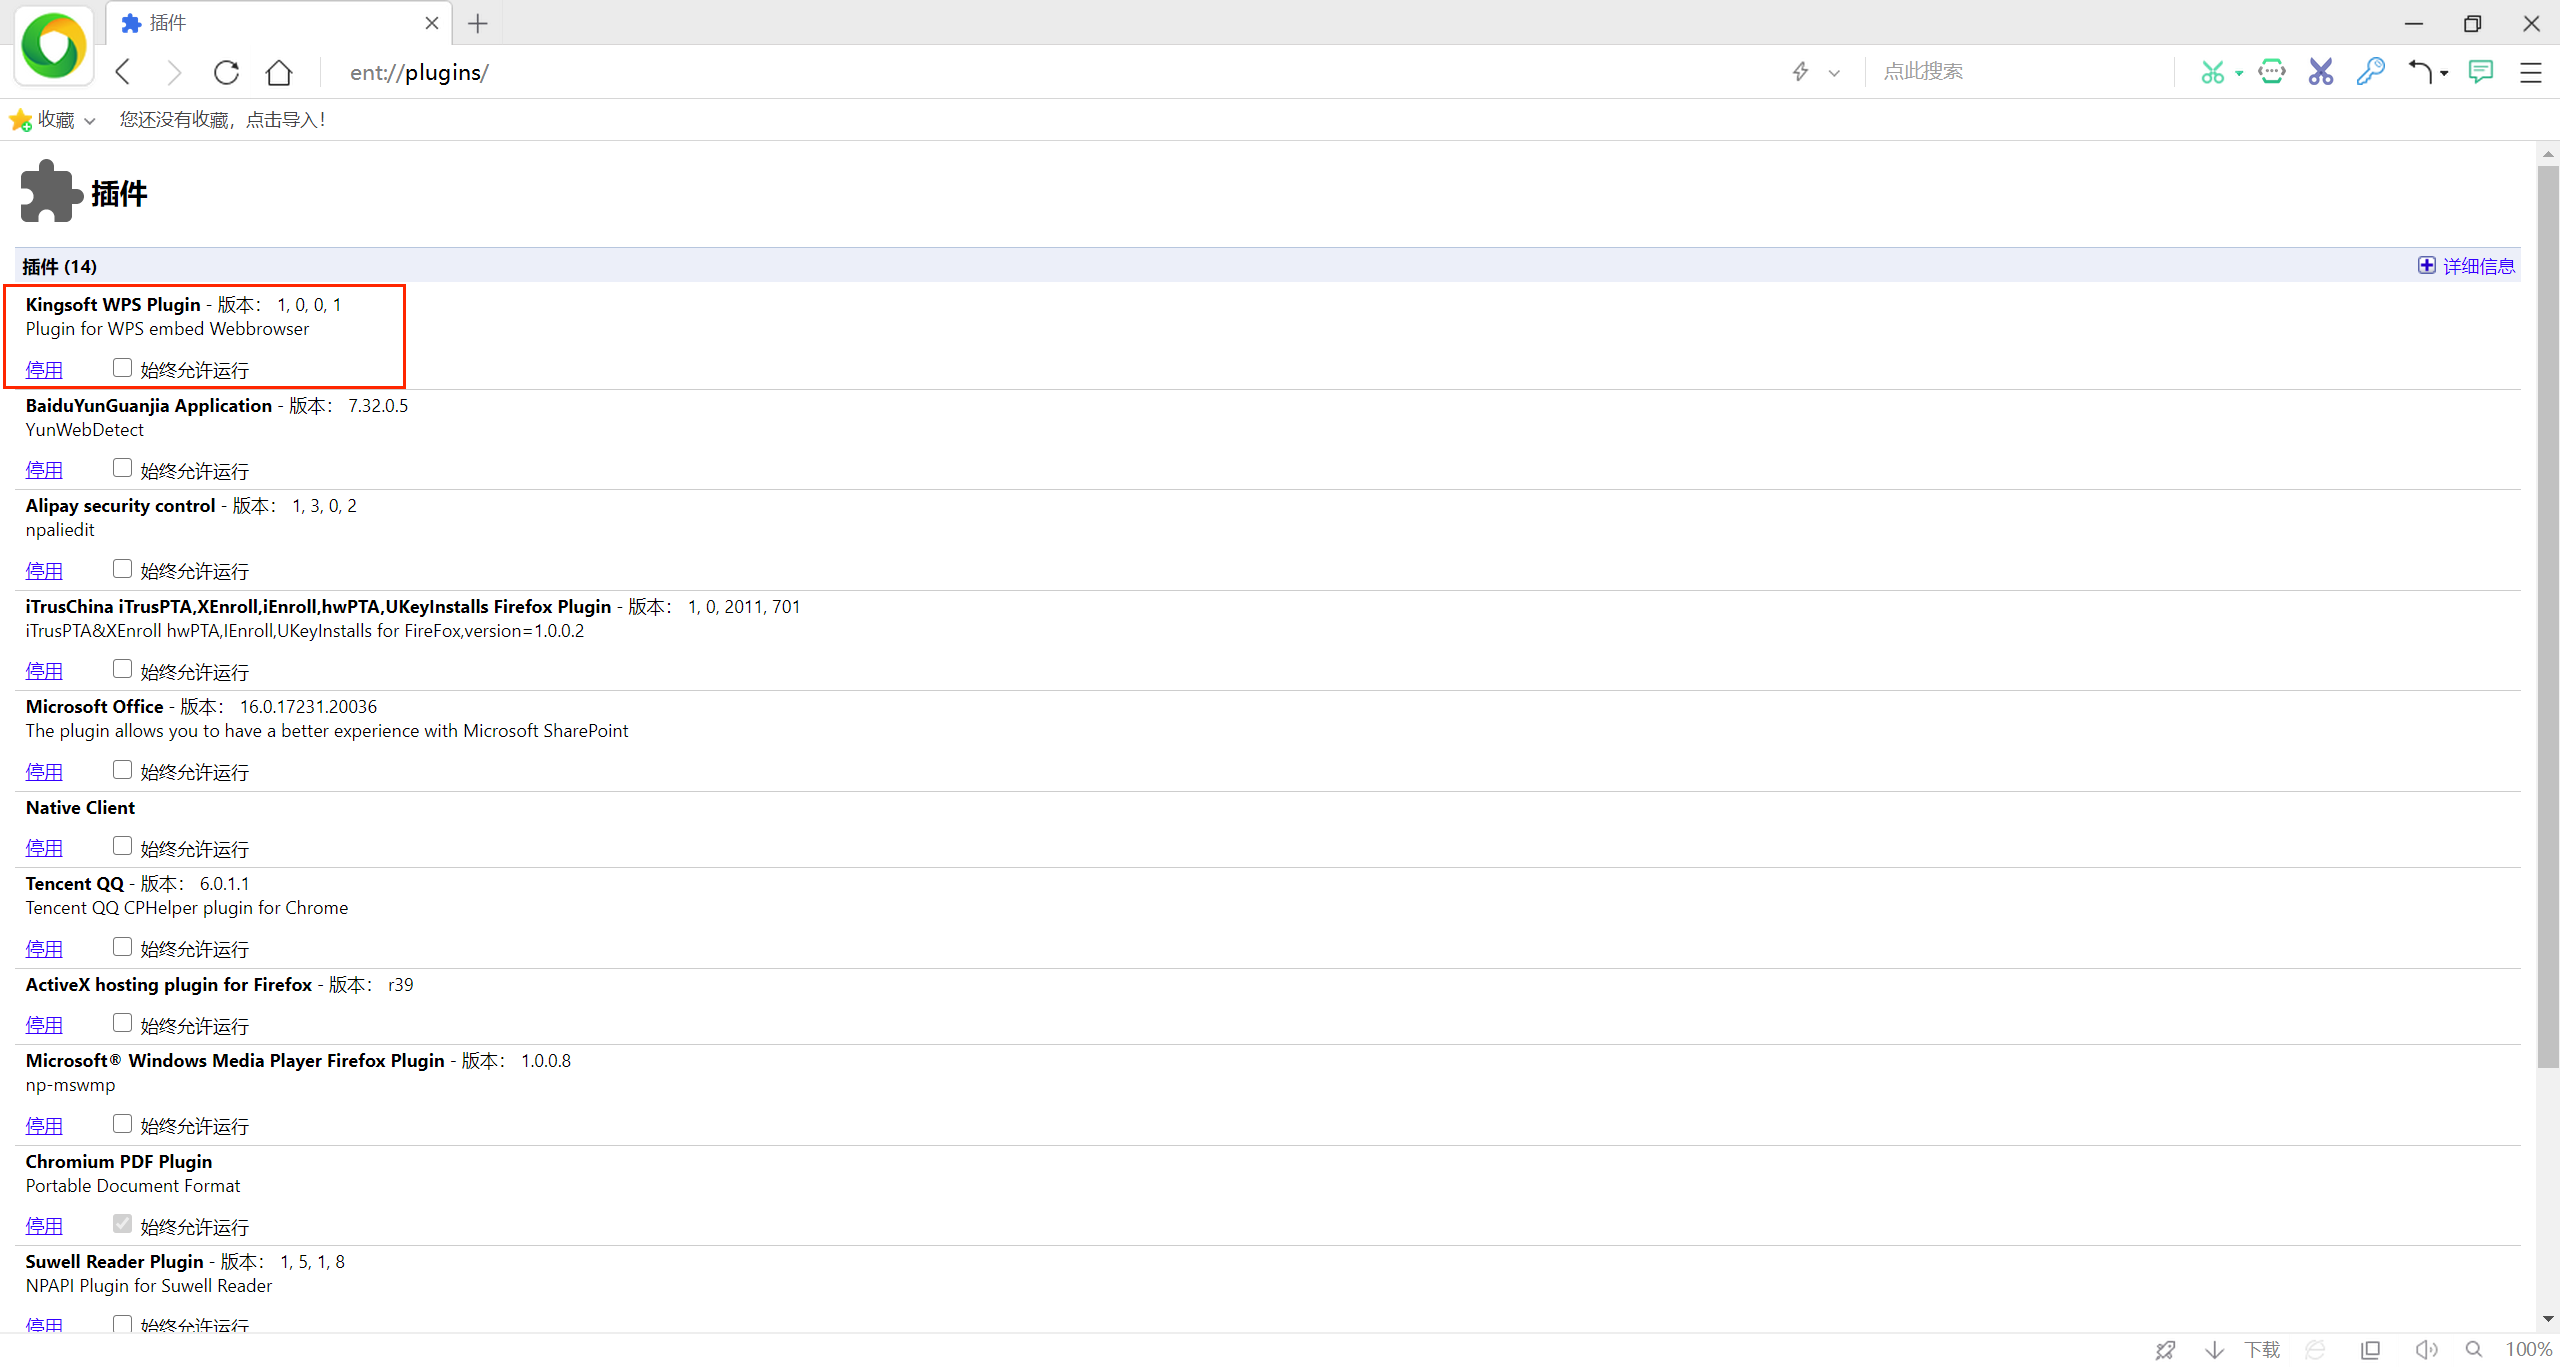Check 始终允许运行 for Alipay security control

(x=122, y=569)
